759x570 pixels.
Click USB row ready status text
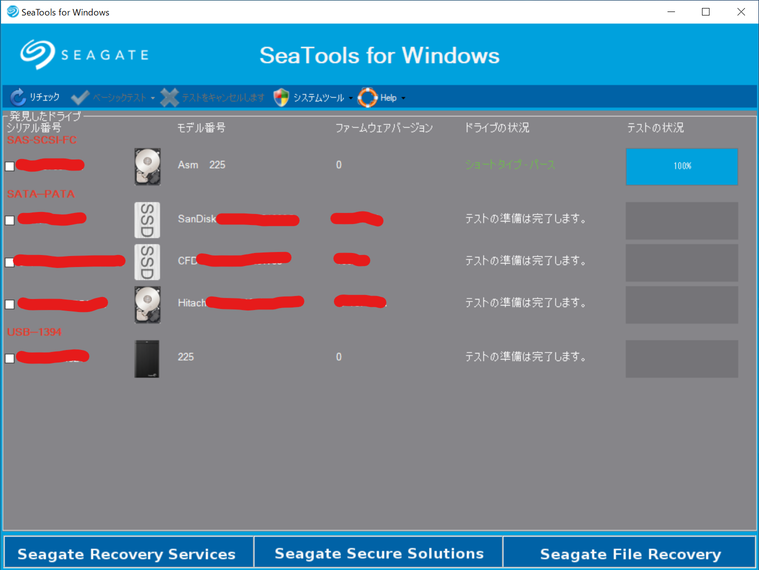click(x=526, y=357)
